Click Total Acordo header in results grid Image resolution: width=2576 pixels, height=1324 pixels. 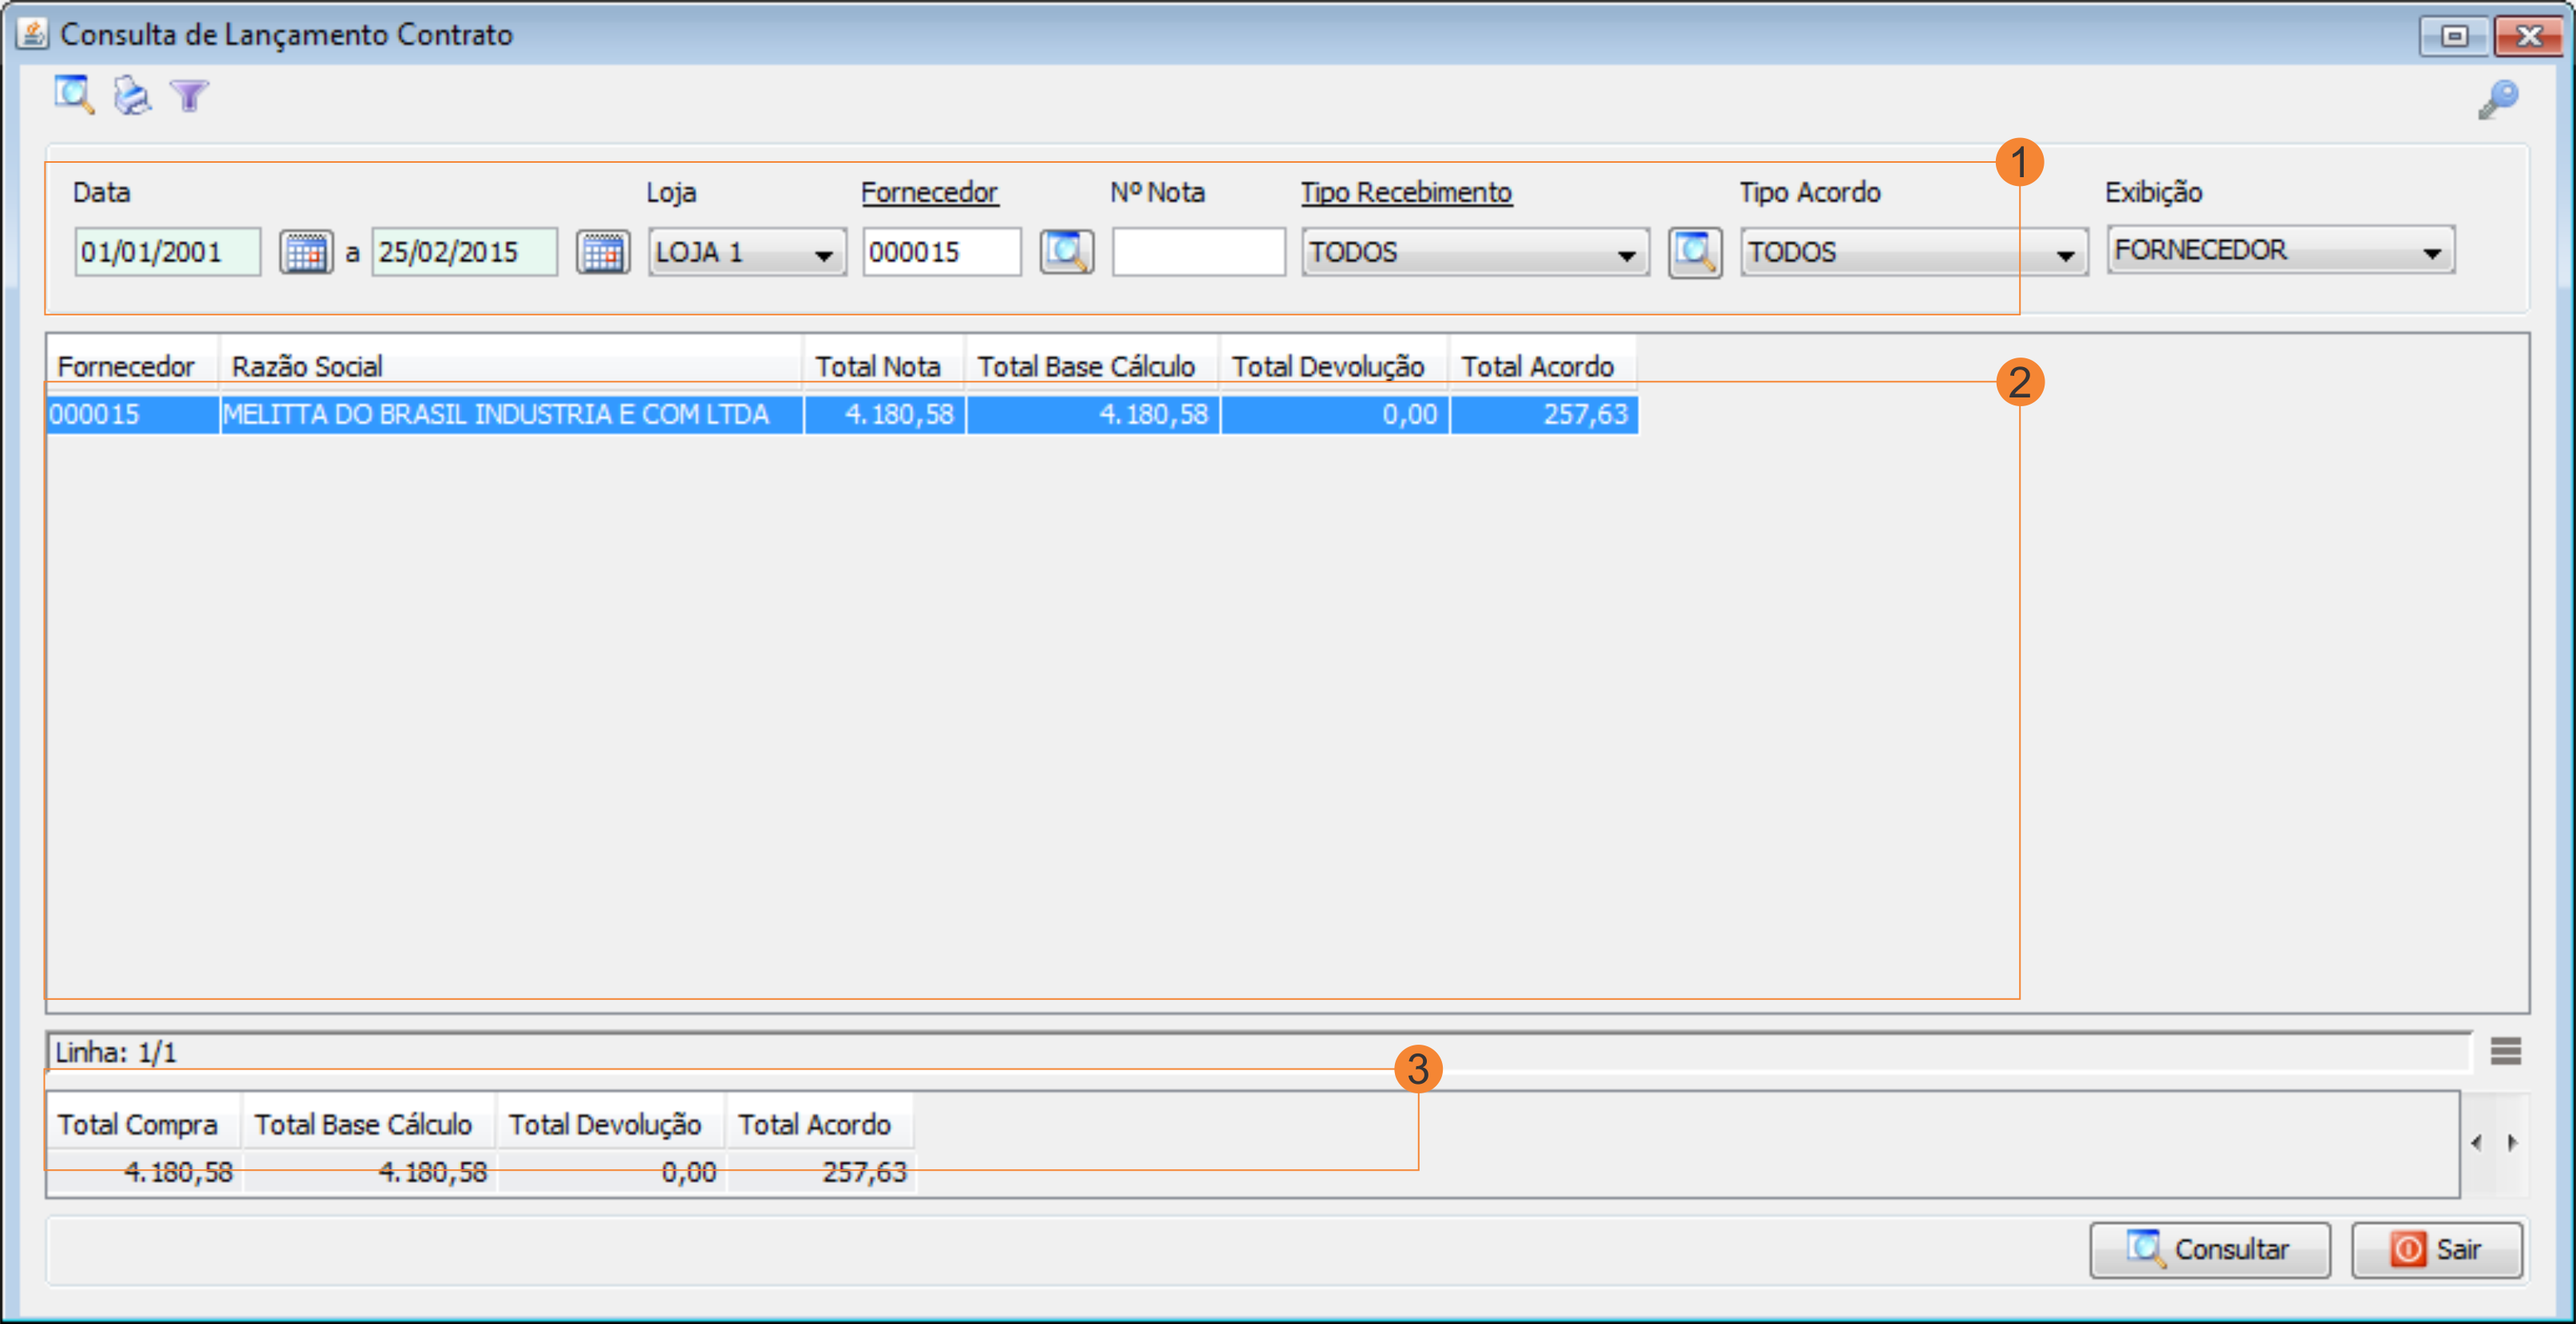(1543, 366)
